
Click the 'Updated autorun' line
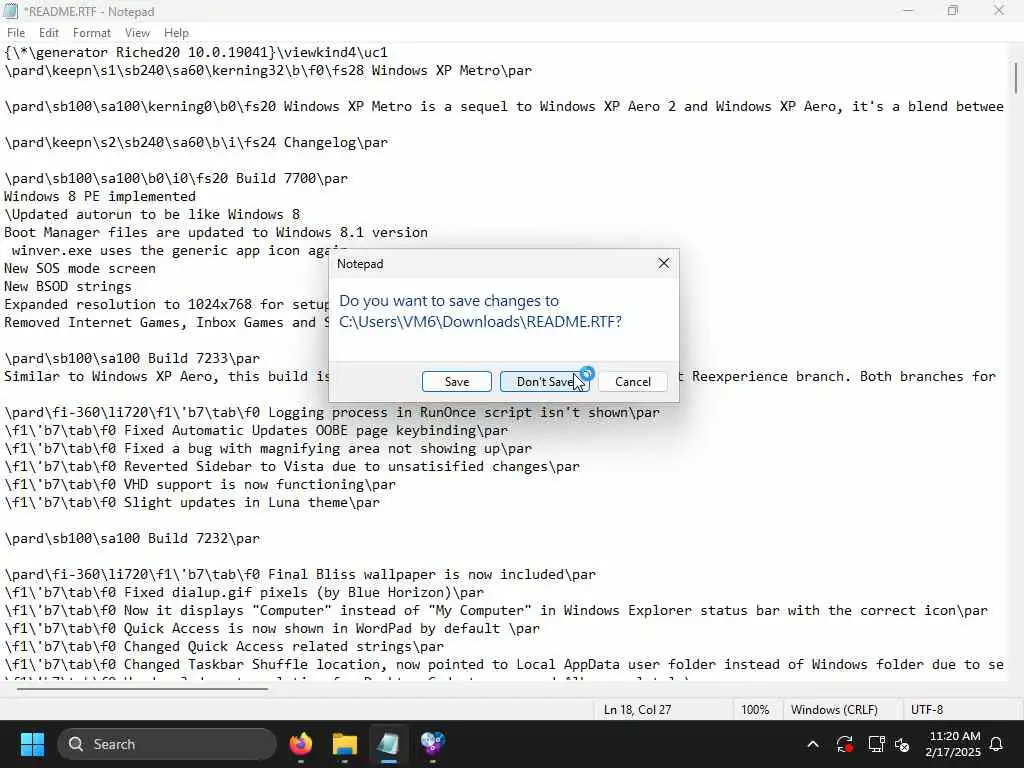point(152,215)
